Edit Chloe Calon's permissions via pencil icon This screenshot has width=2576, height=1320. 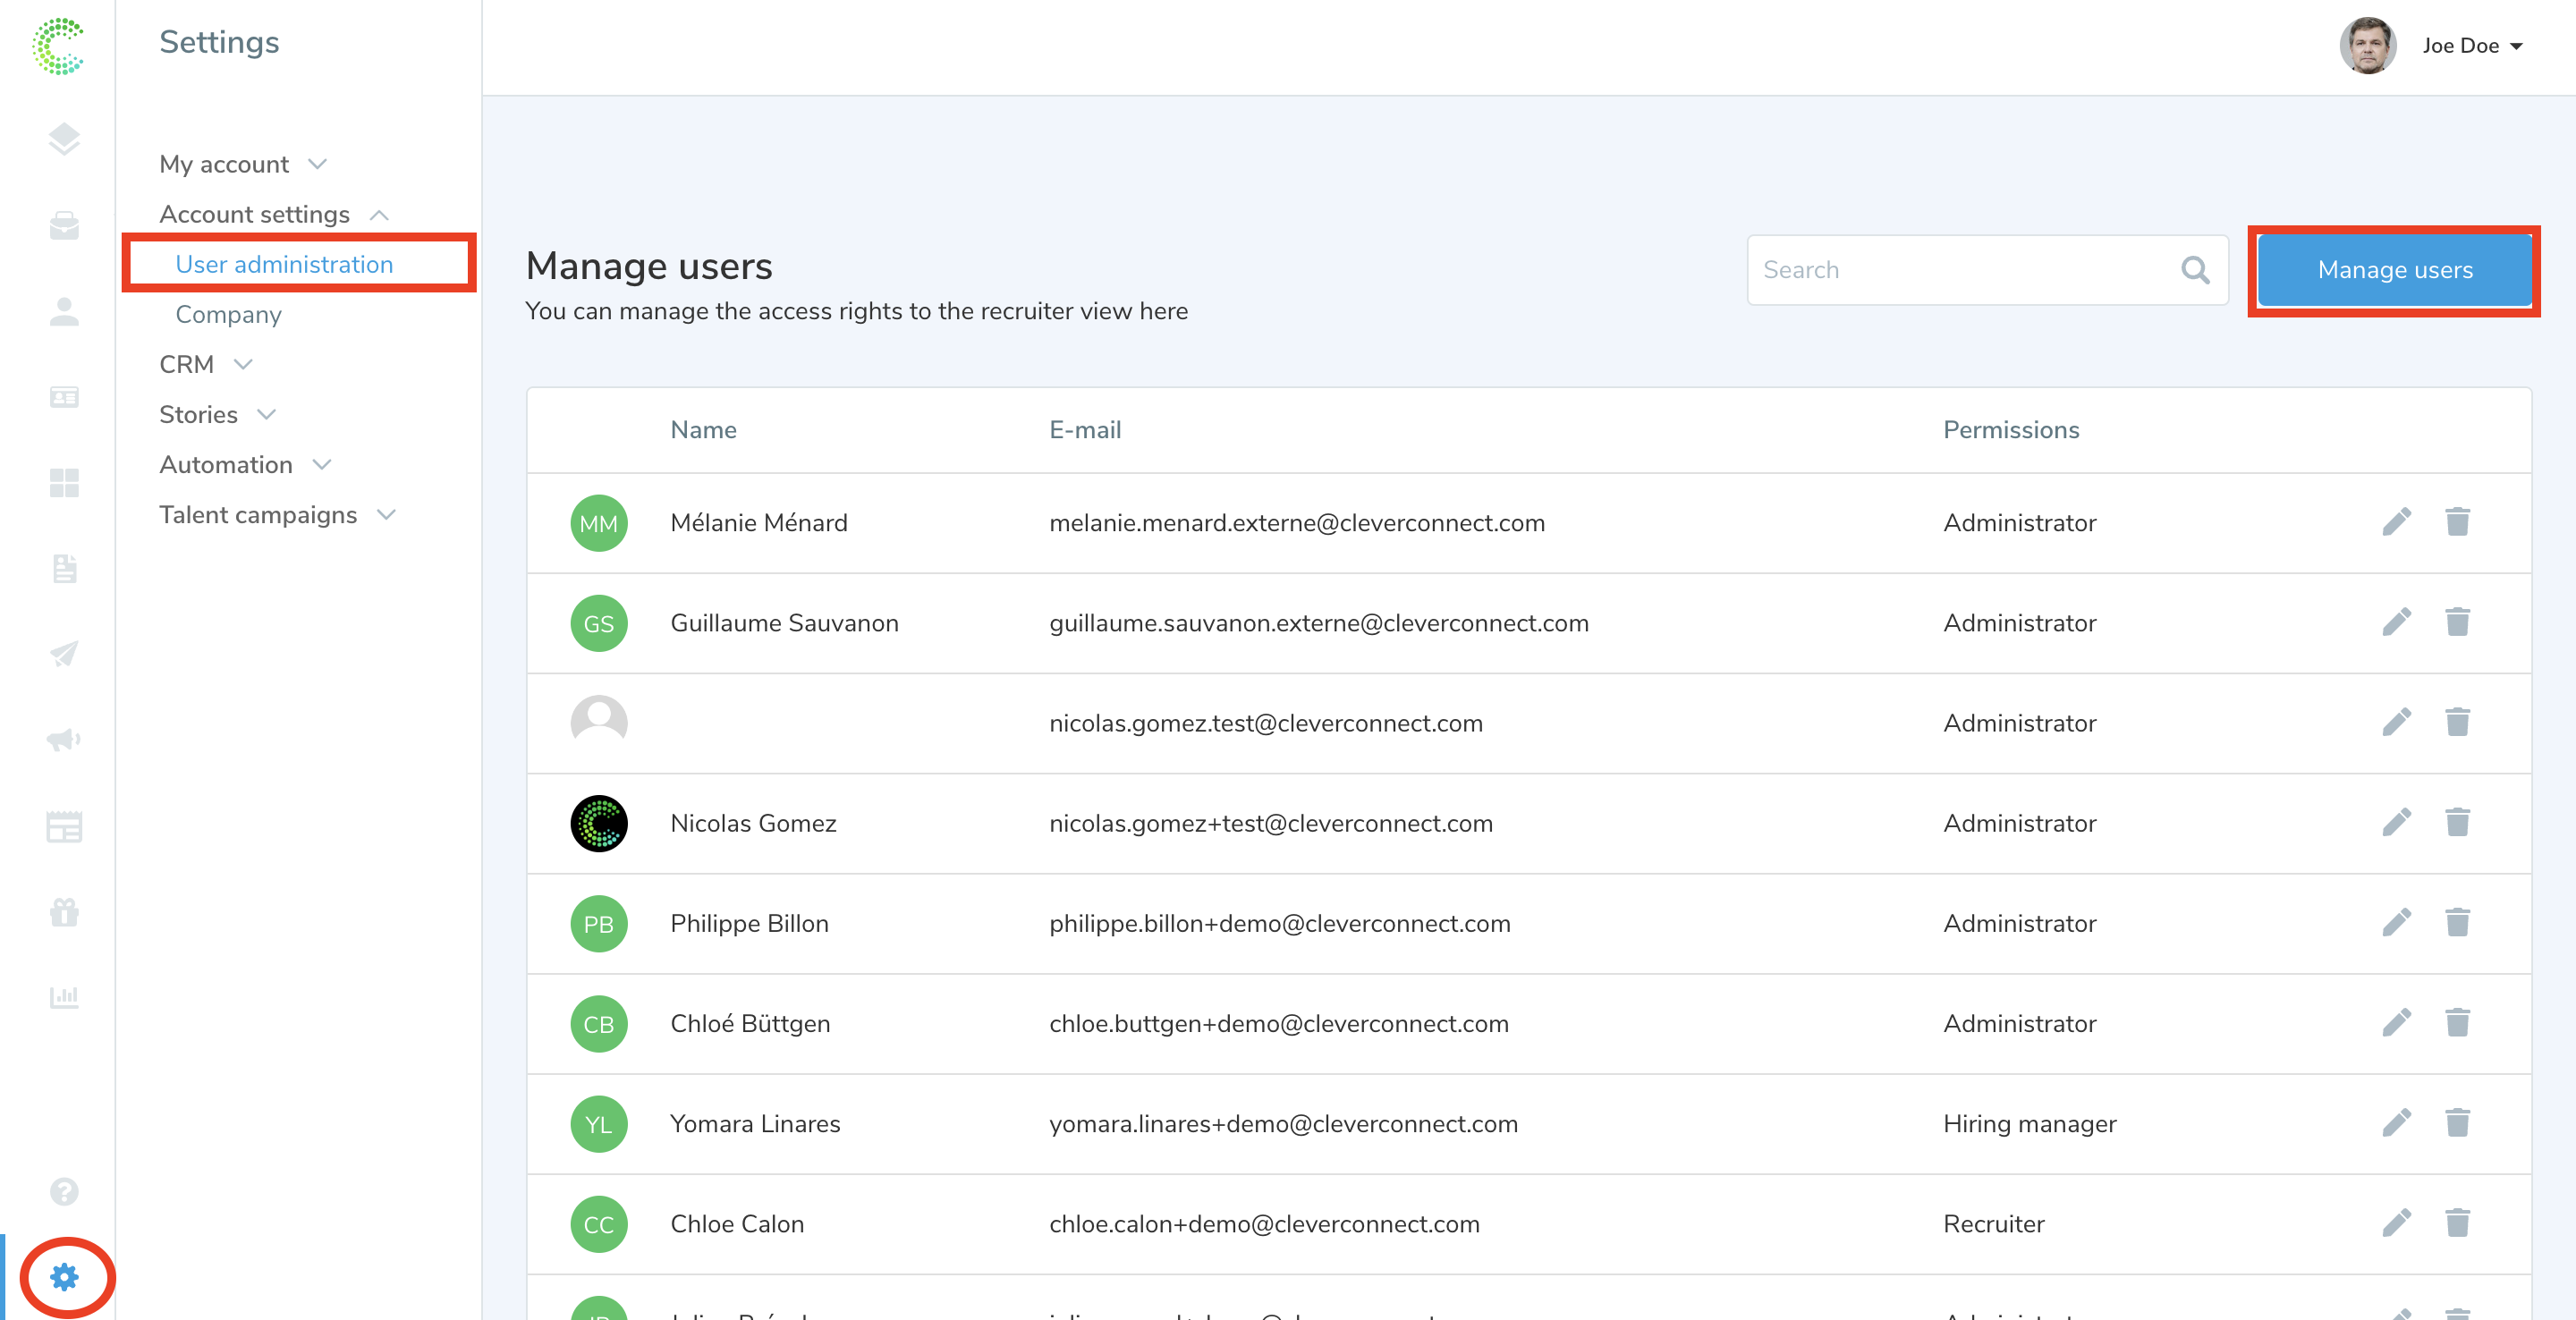click(2396, 1223)
